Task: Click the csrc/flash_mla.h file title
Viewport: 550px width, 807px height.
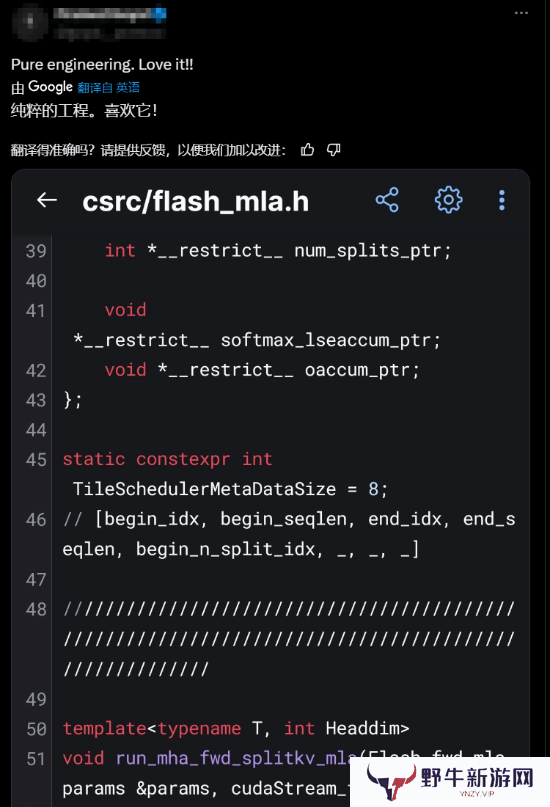Action: coord(196,201)
